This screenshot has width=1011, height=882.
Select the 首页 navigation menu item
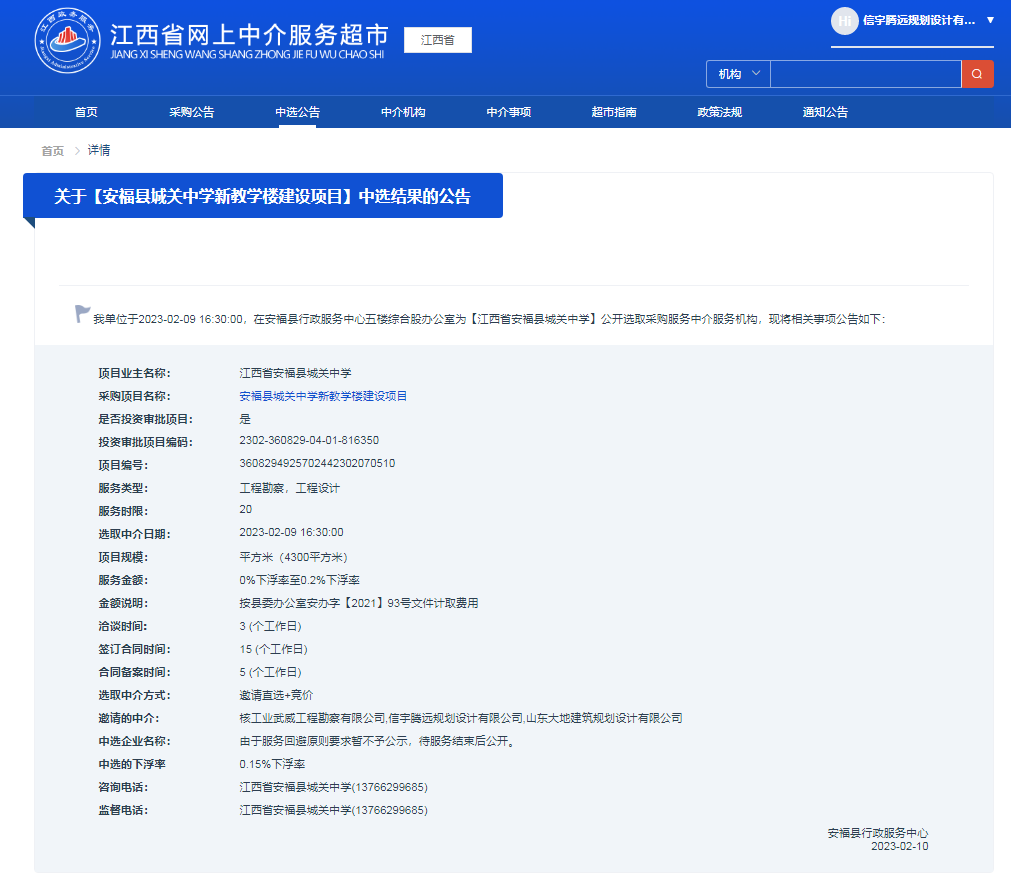point(85,112)
